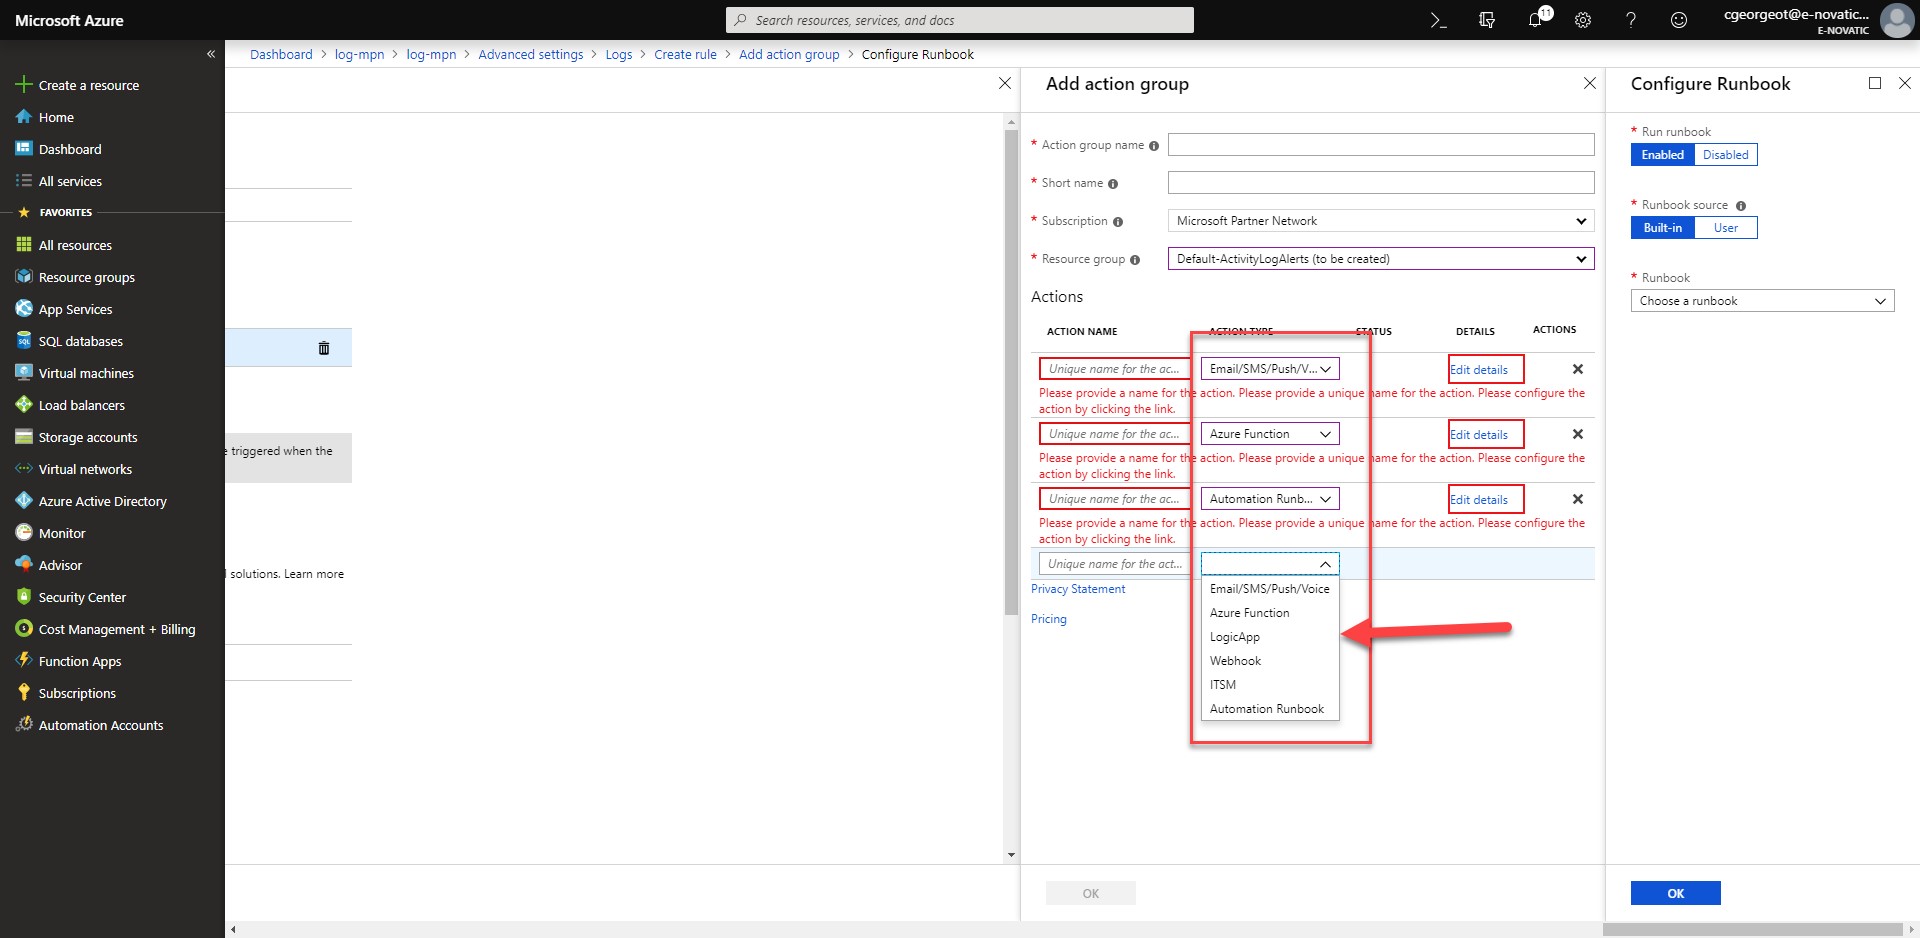
Task: Collapse the left sidebar menu
Action: [211, 54]
